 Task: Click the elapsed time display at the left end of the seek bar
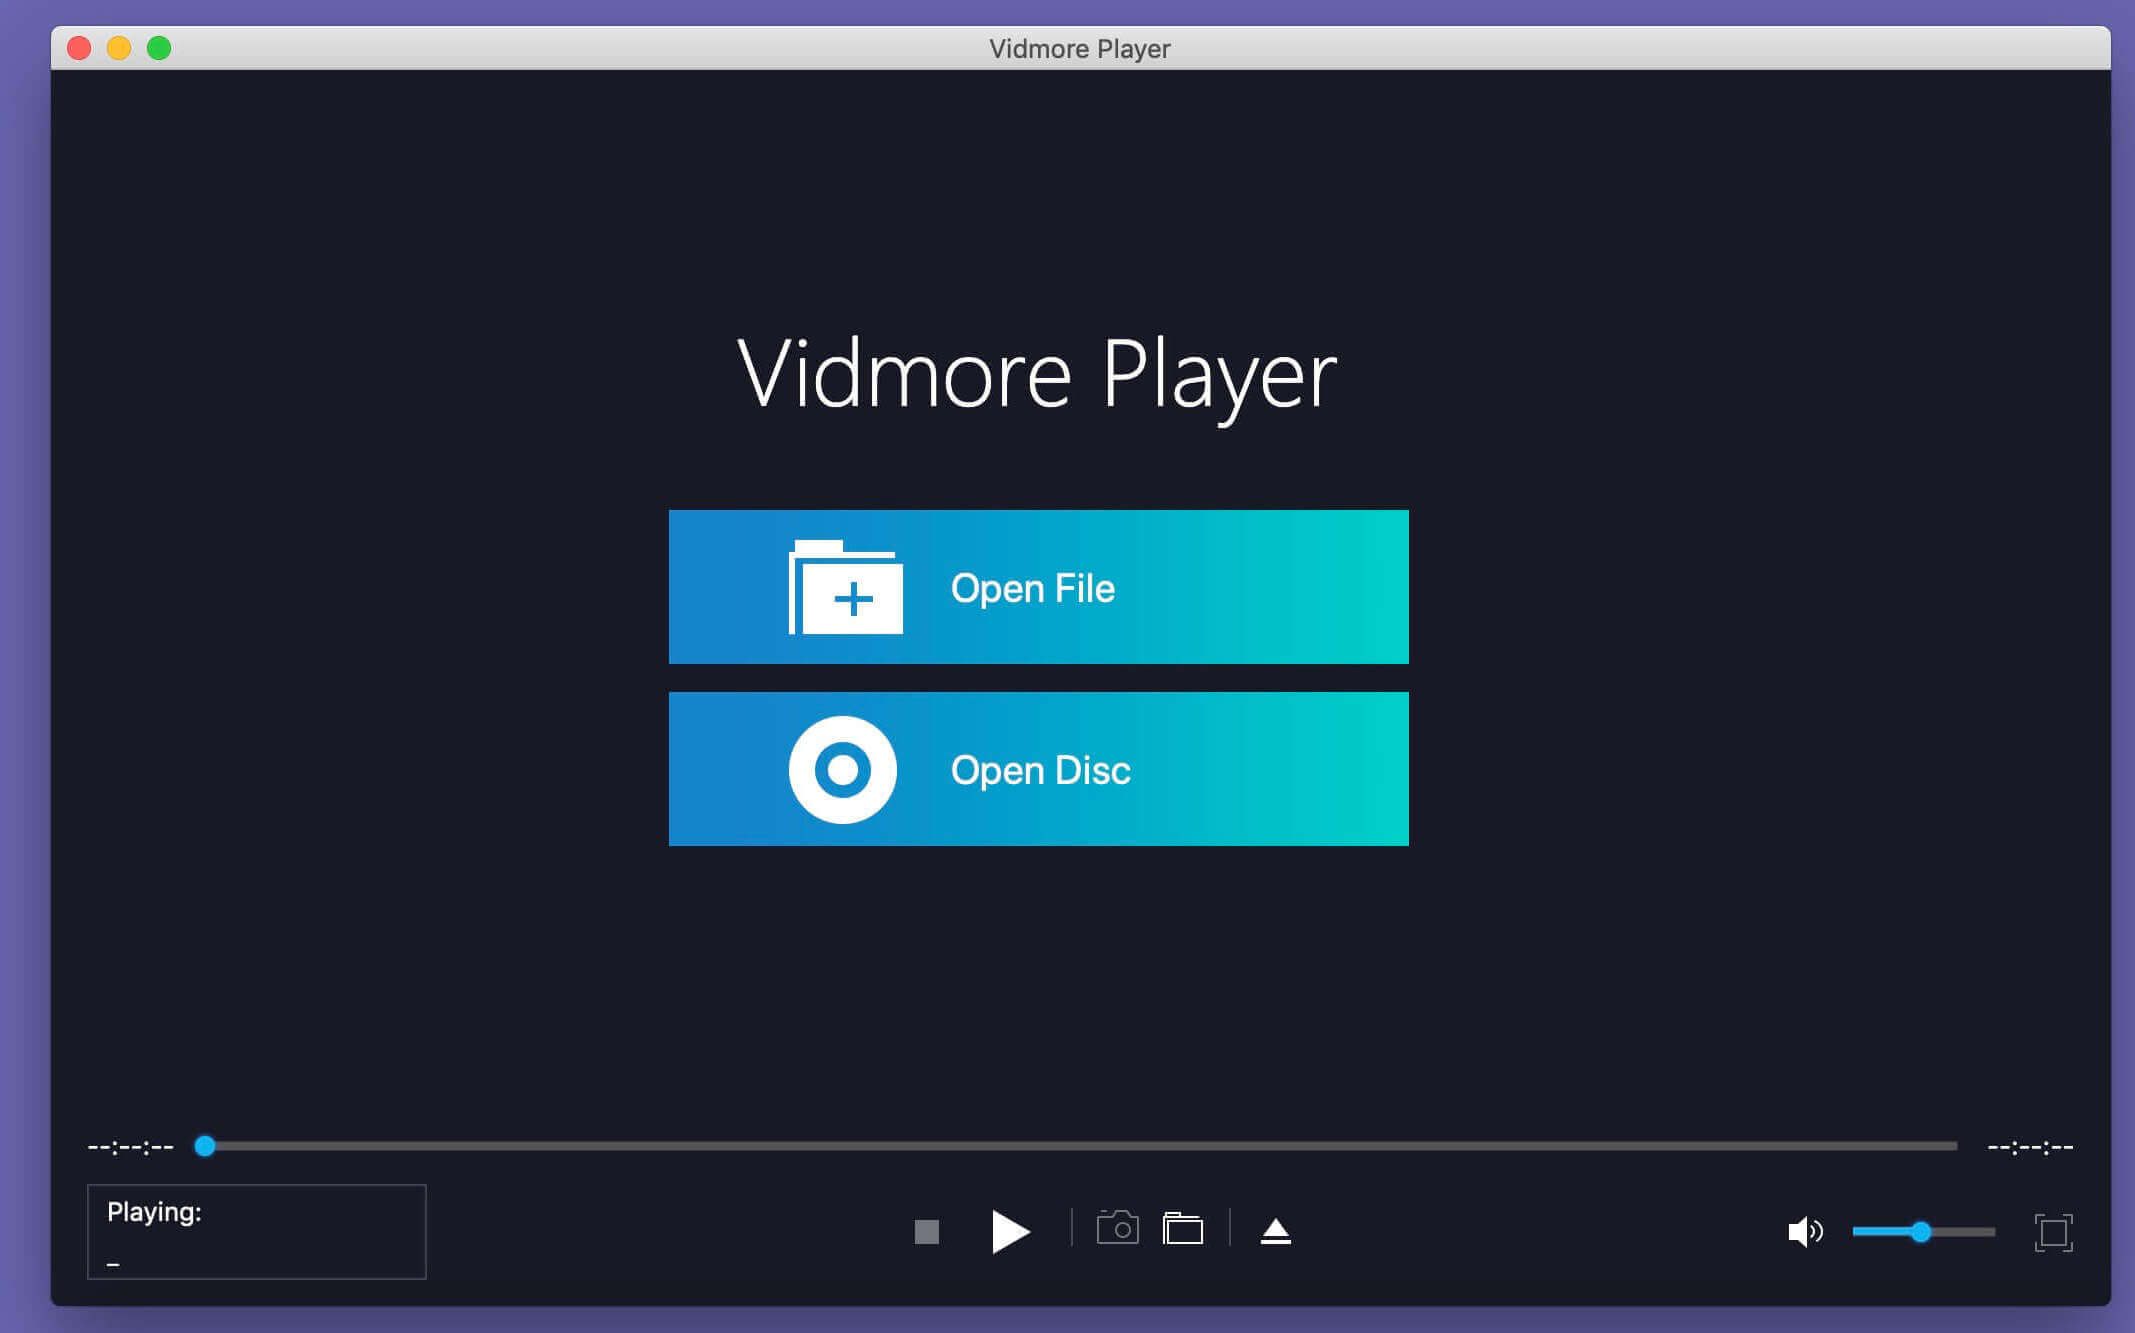131,1147
